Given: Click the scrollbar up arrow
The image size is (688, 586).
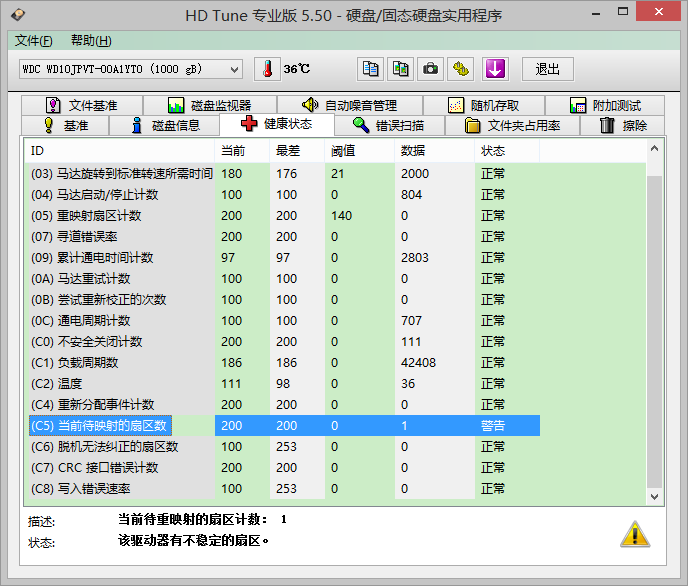Looking at the screenshot, I should click(654, 149).
